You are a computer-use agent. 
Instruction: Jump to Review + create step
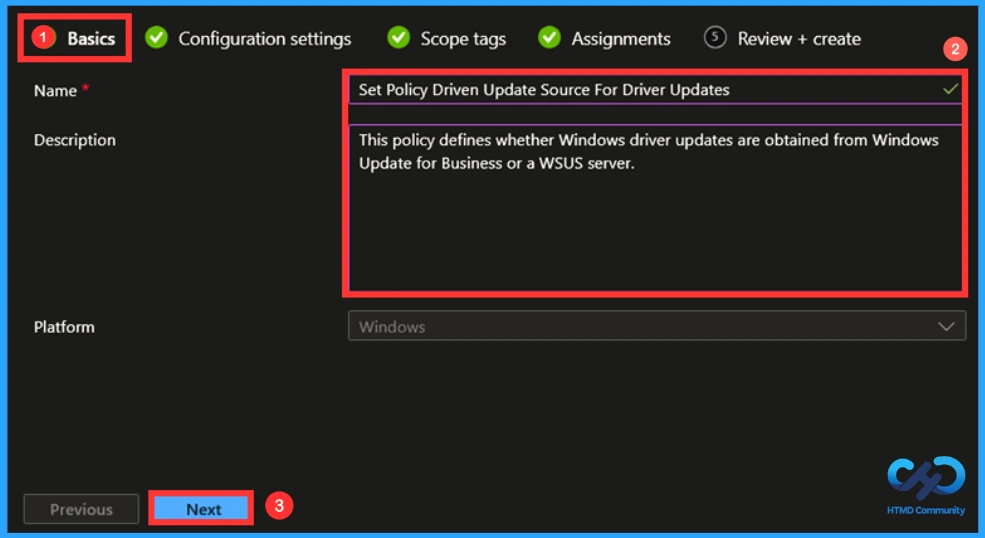coord(799,39)
